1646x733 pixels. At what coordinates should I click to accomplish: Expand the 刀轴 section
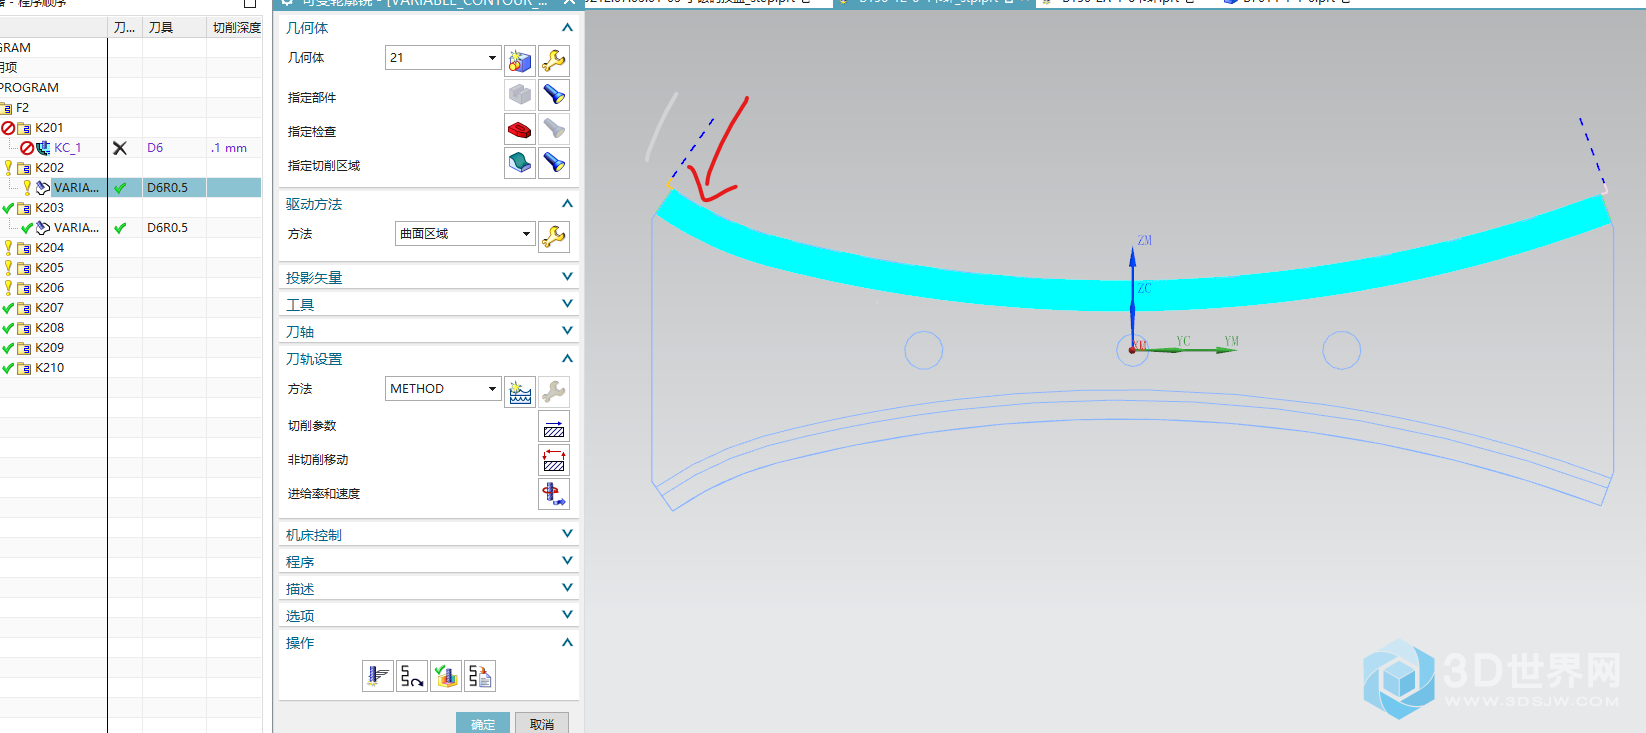567,331
